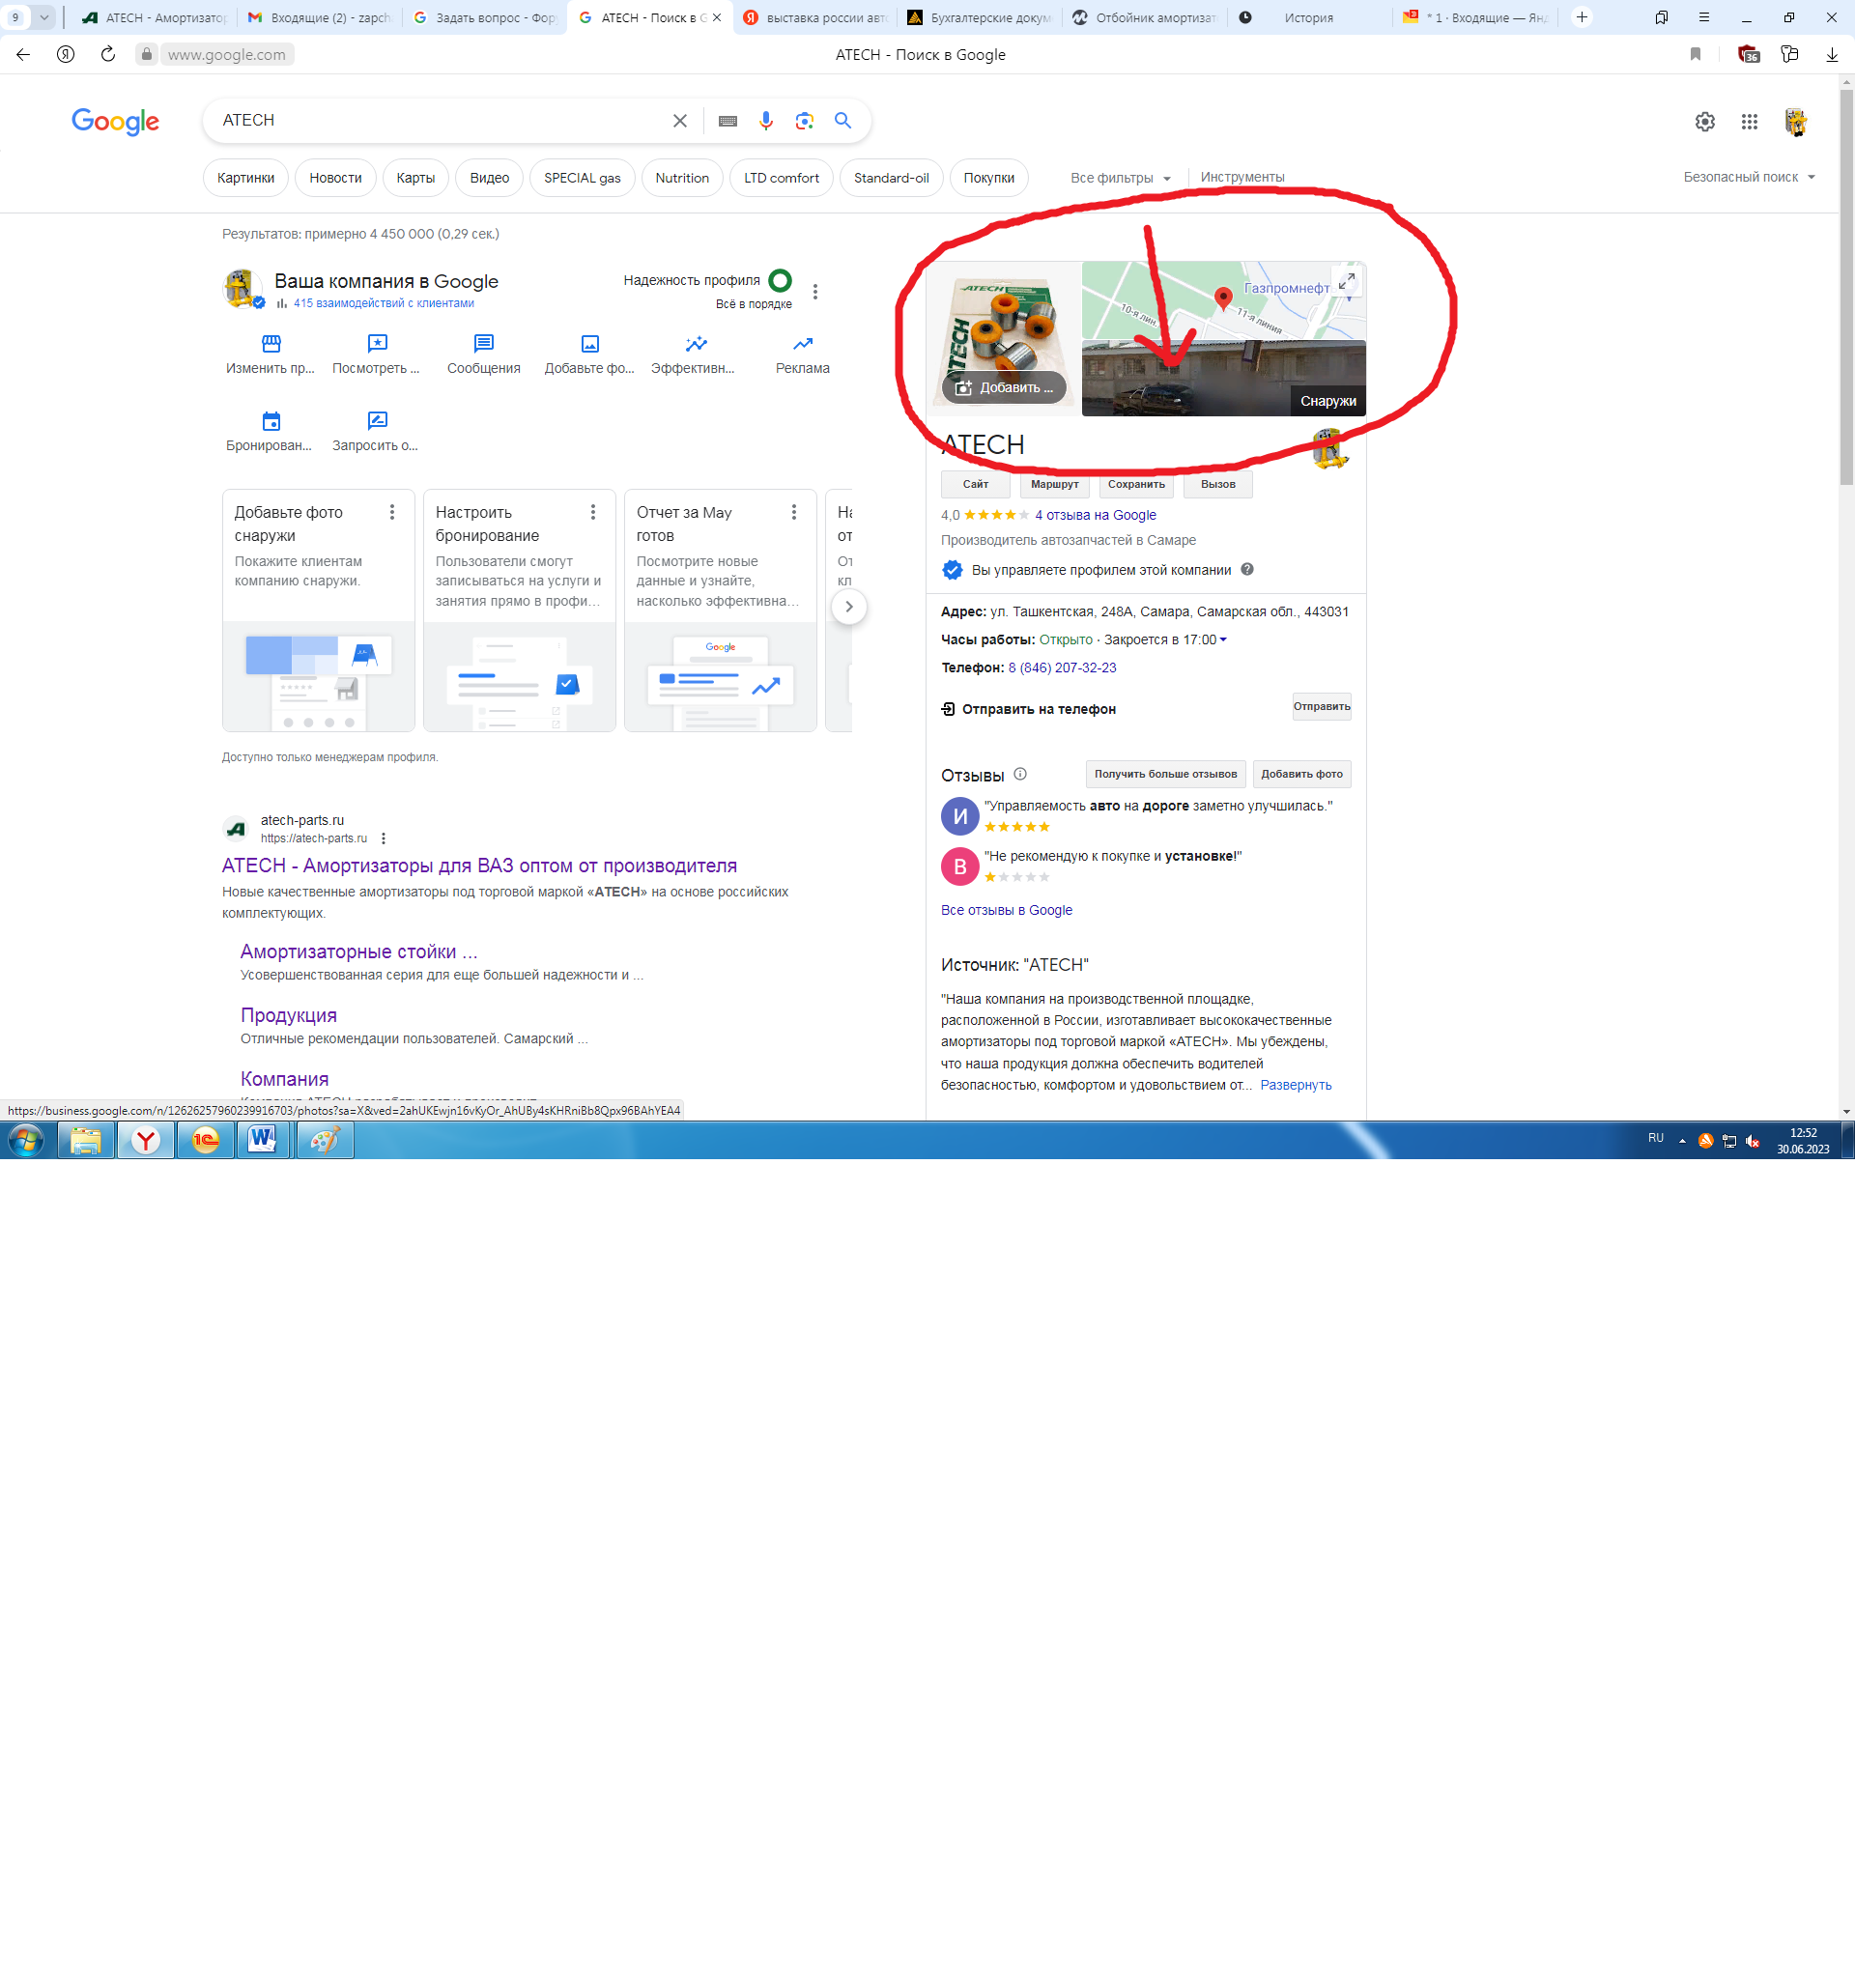Expand the company description via 'Развернуть'
Image resolution: width=1855 pixels, height=1988 pixels.
1295,1085
